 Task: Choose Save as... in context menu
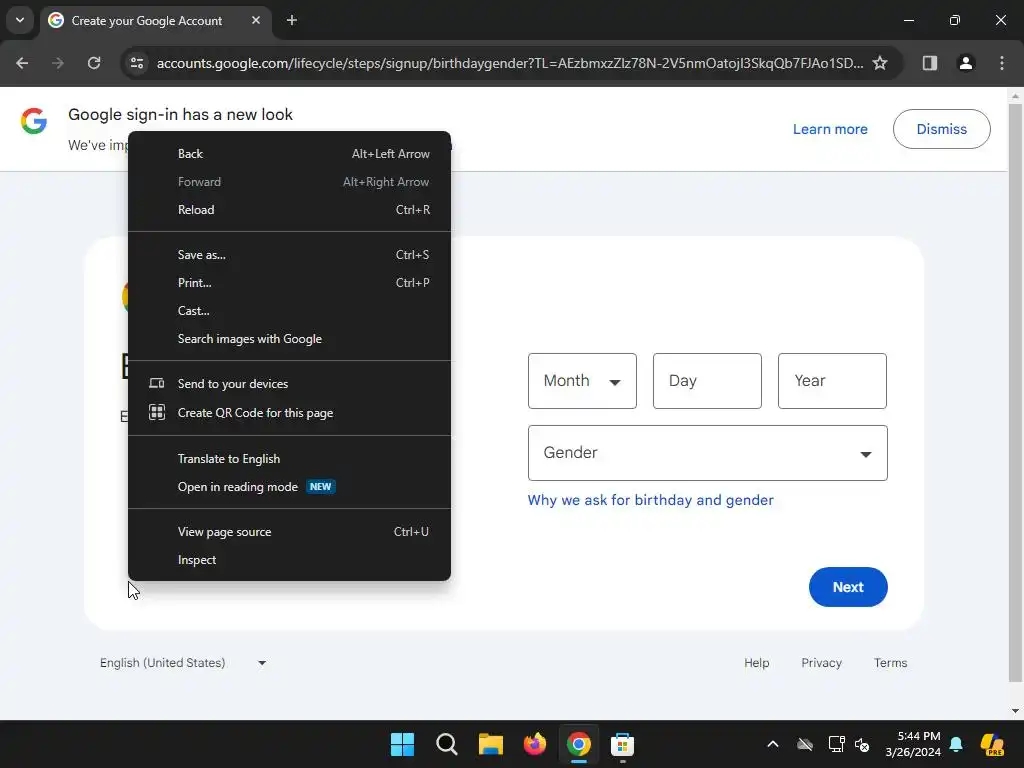tap(289, 255)
